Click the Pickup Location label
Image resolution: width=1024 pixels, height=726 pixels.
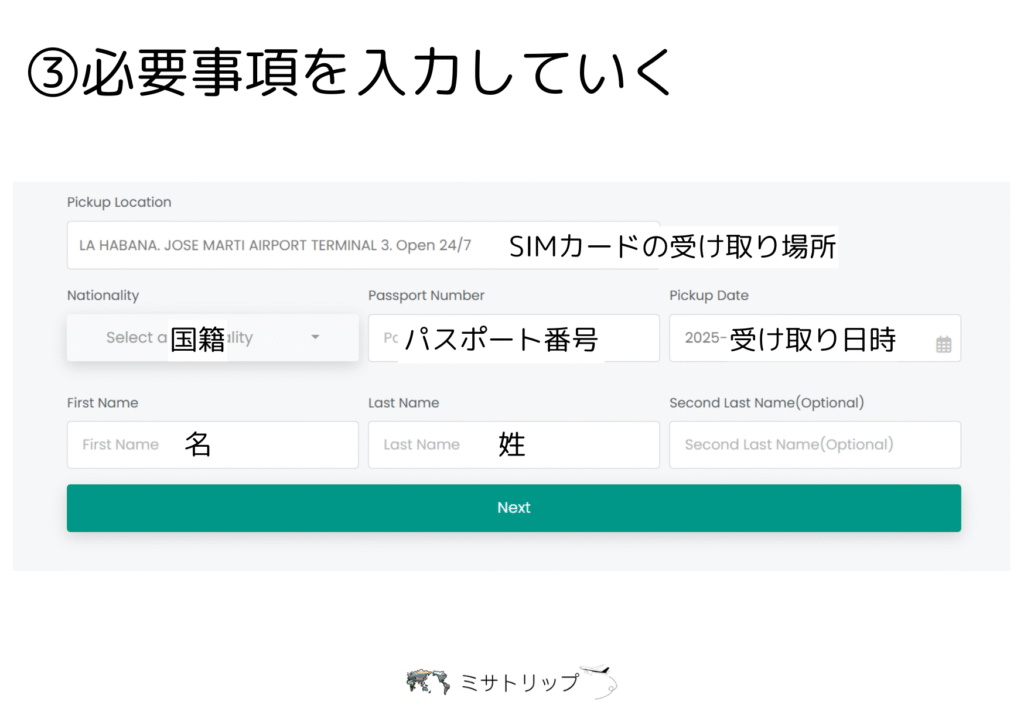tap(119, 202)
